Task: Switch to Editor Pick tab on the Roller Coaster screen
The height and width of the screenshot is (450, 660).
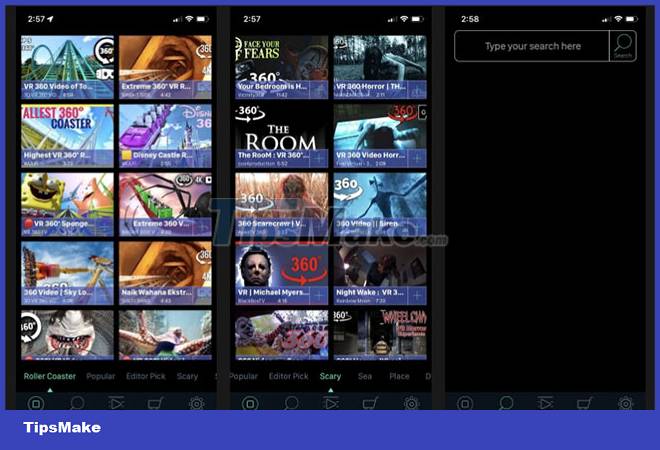Action: [146, 376]
